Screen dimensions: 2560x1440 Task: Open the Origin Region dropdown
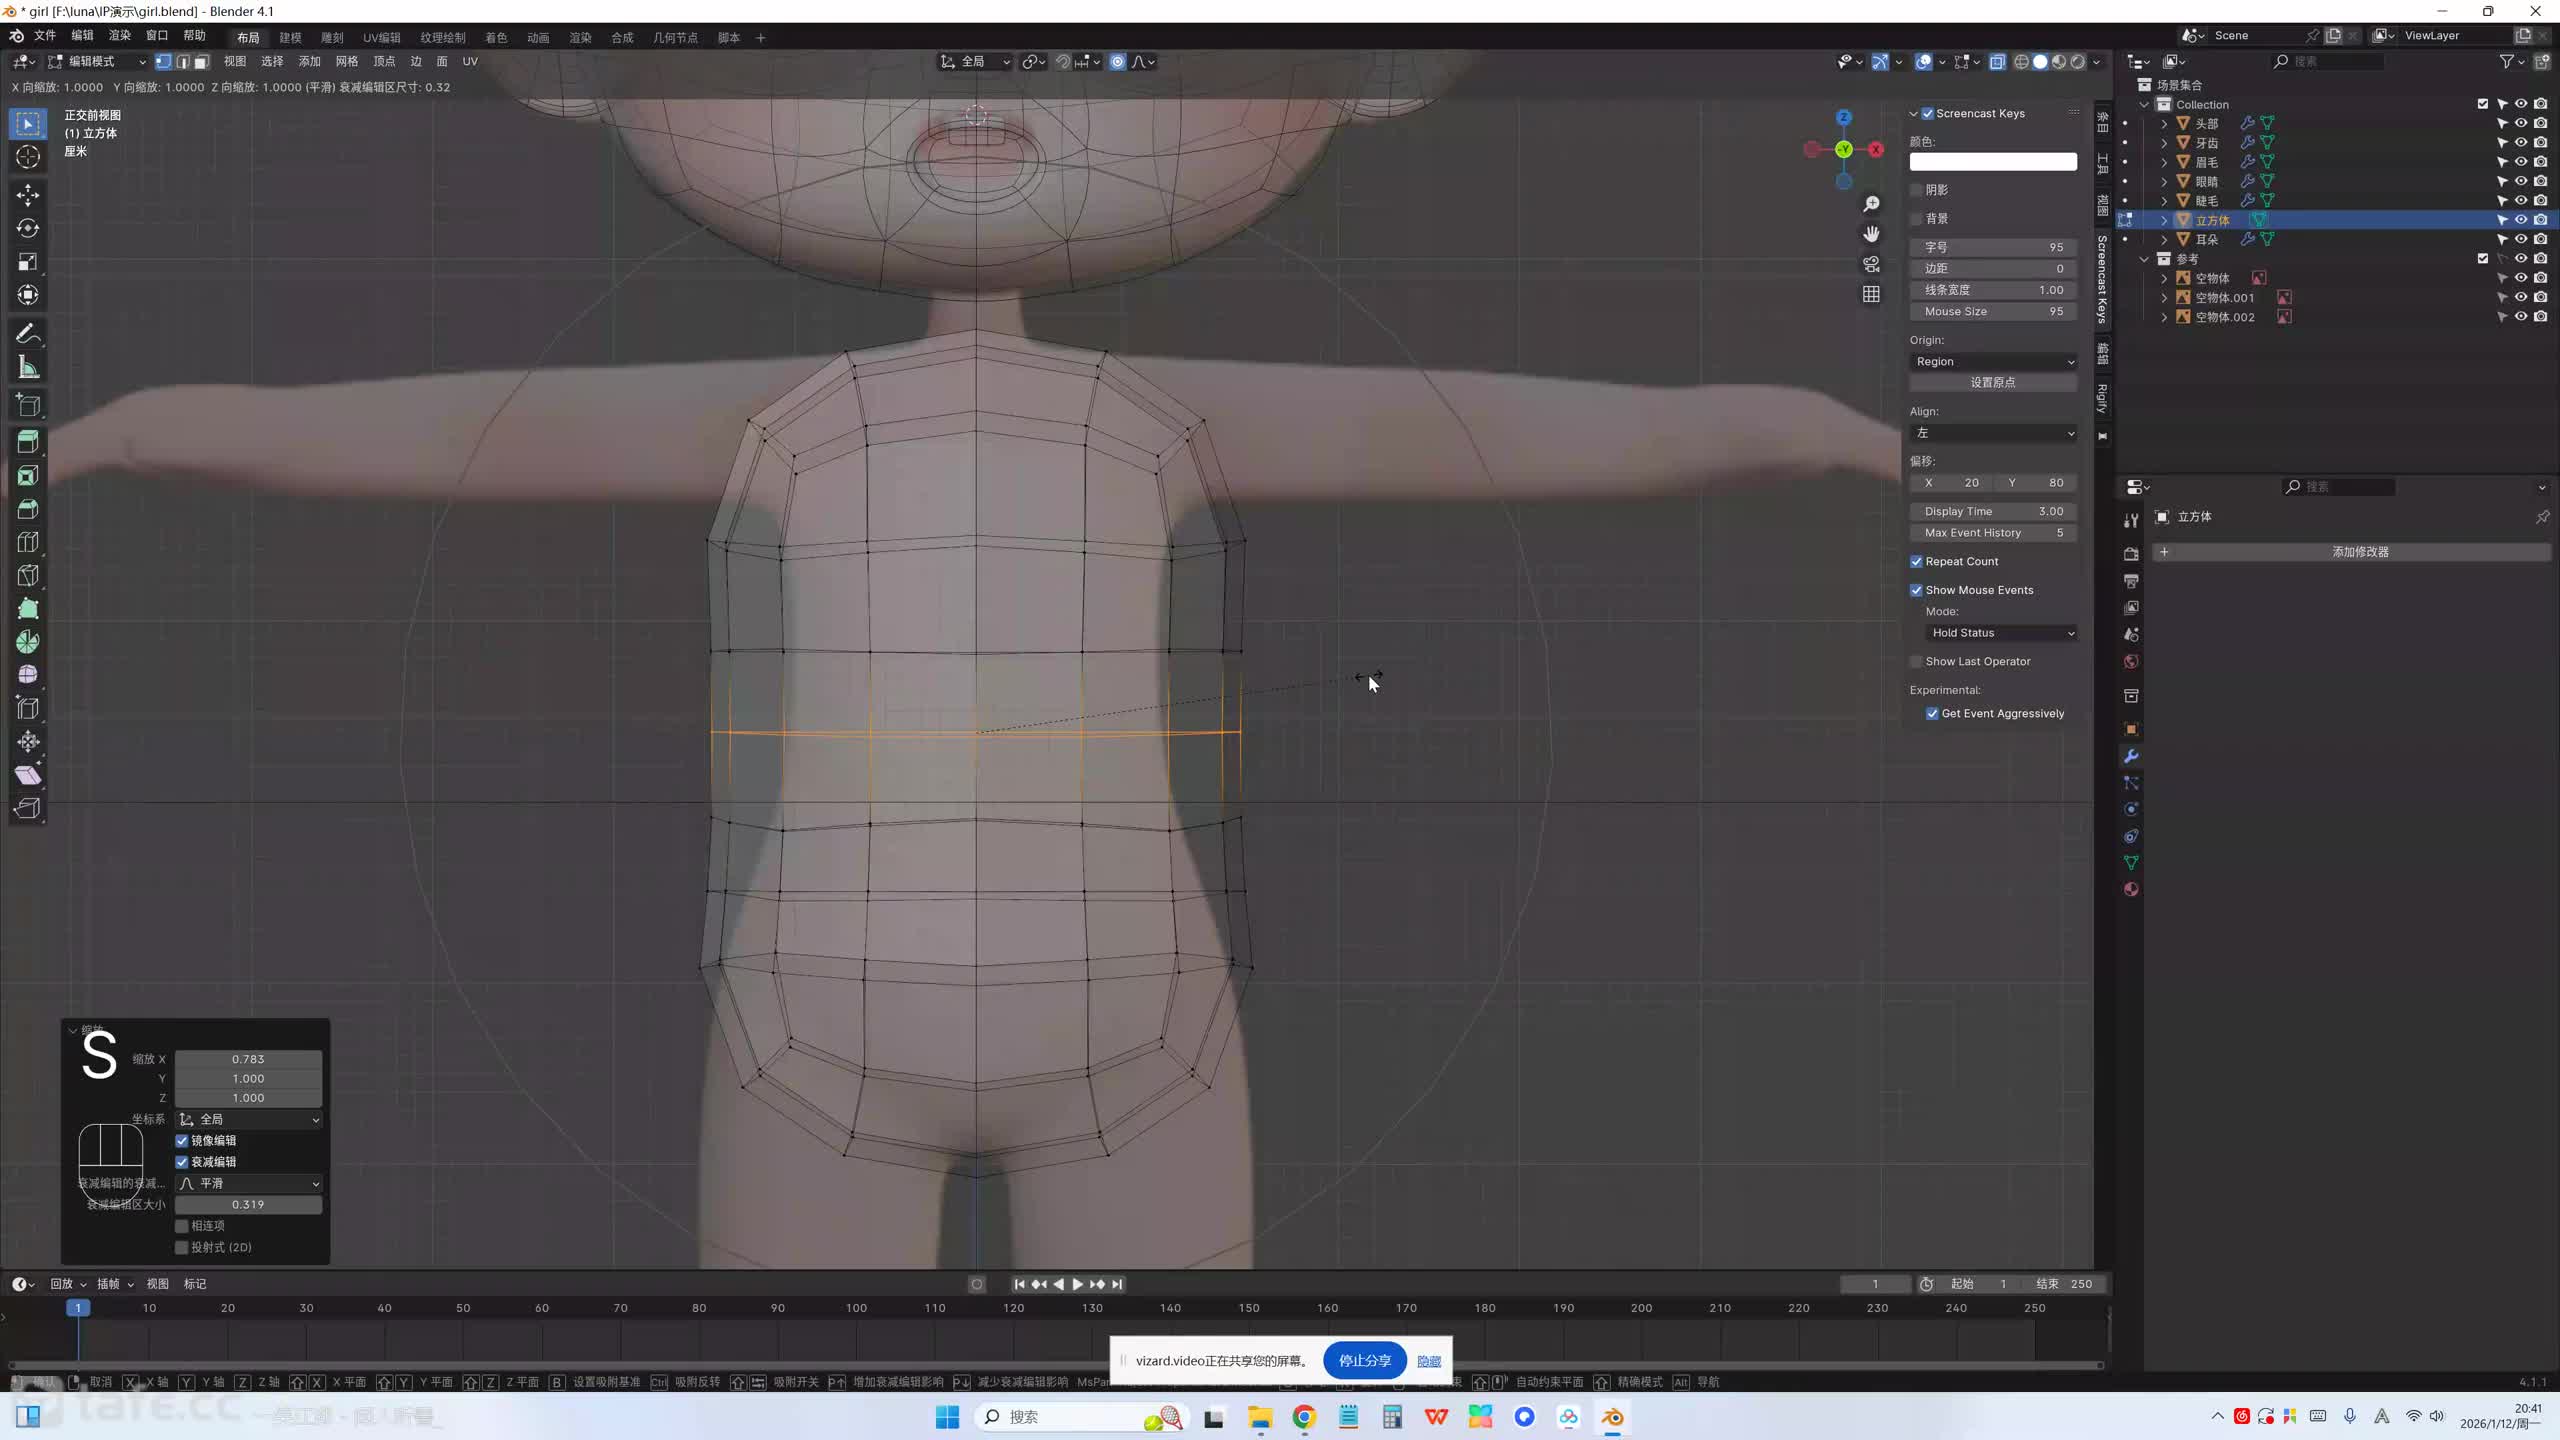point(1992,362)
